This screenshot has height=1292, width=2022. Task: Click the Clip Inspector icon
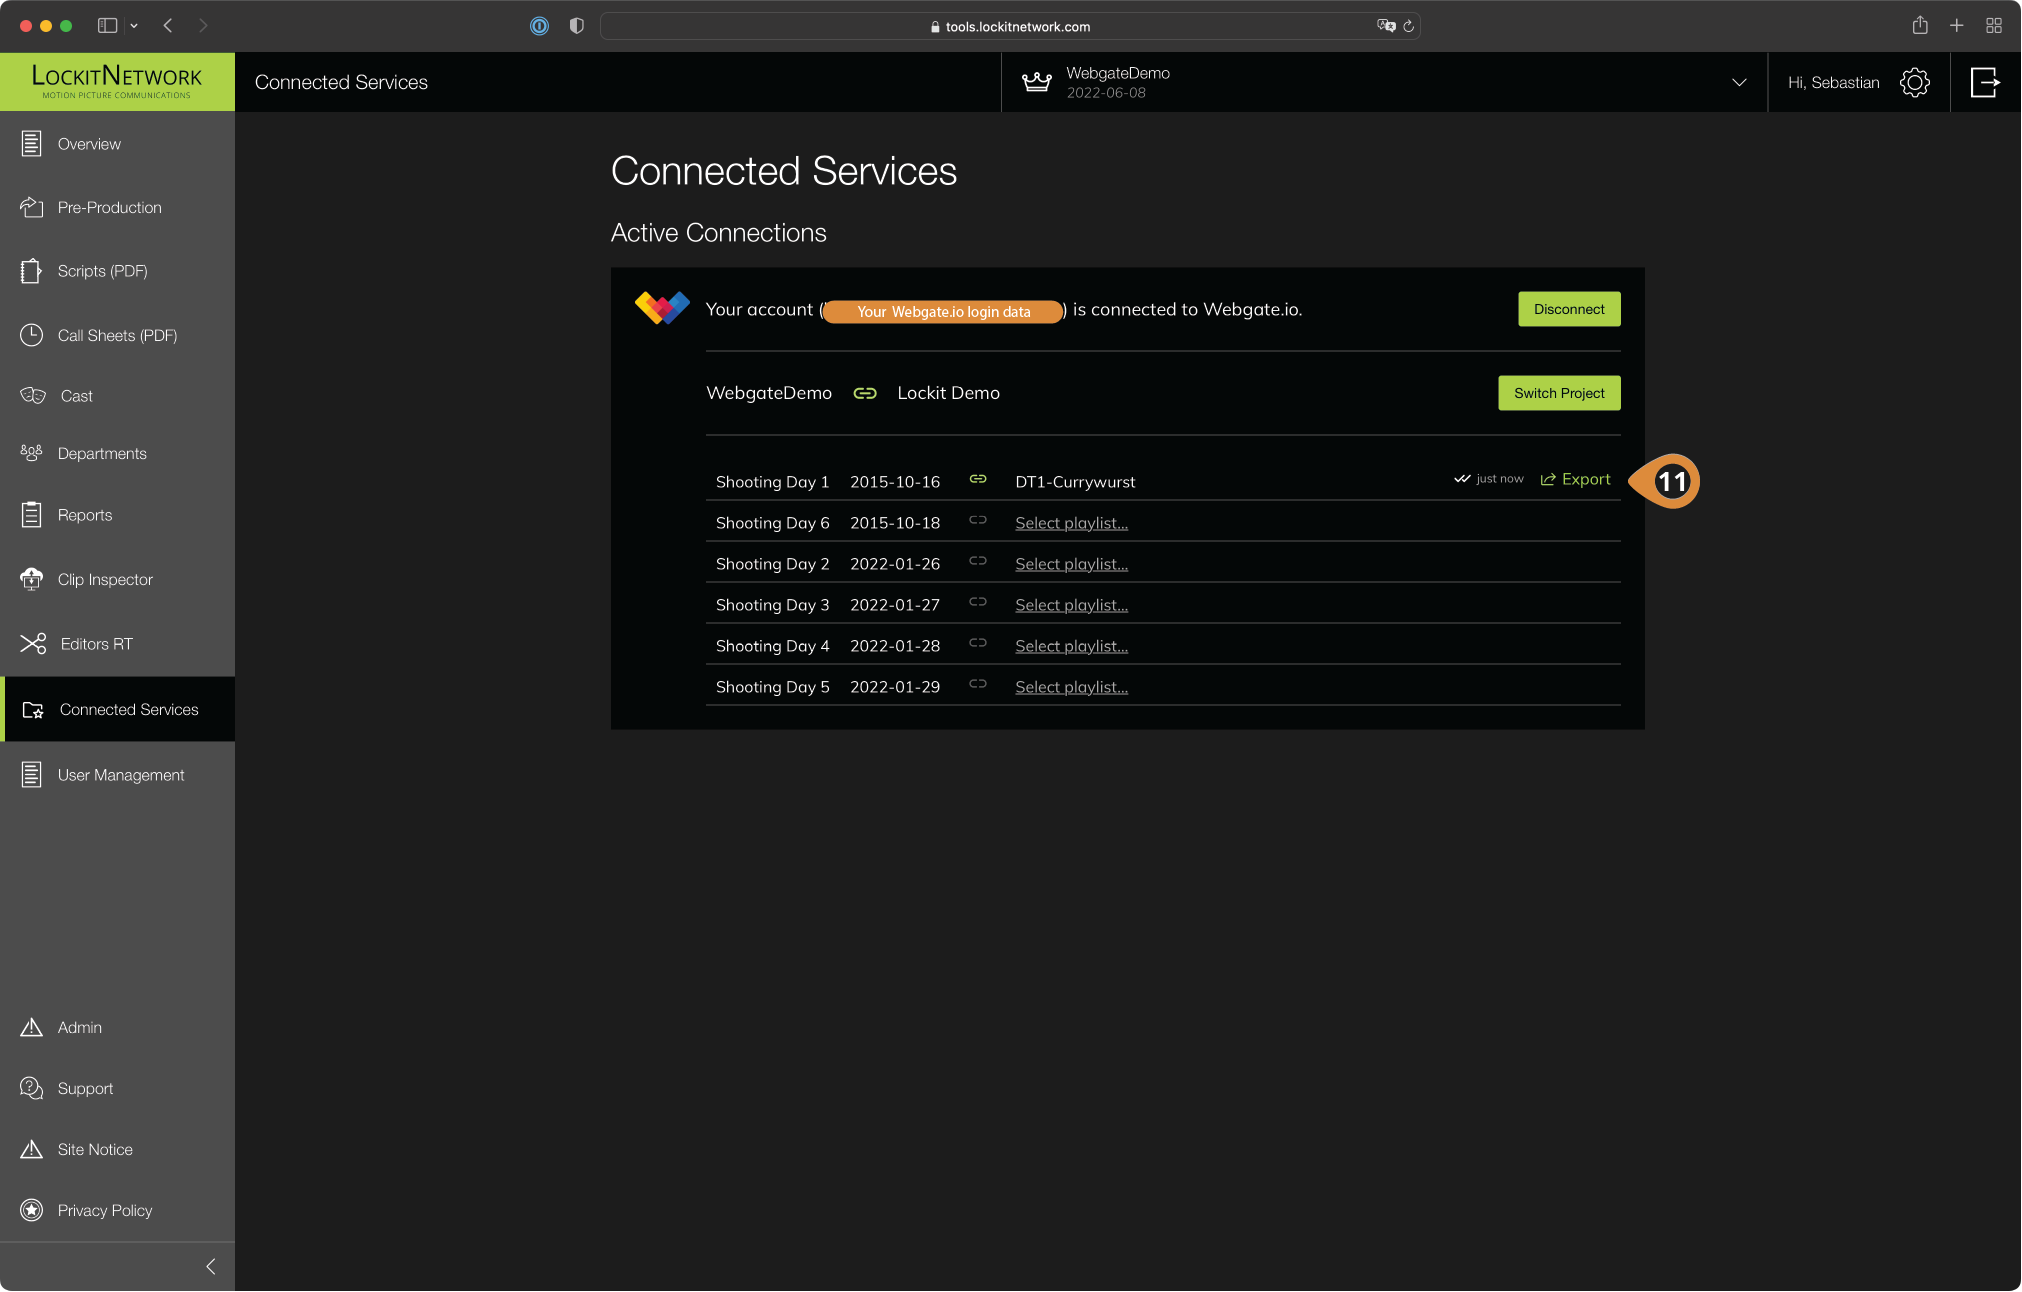32,579
